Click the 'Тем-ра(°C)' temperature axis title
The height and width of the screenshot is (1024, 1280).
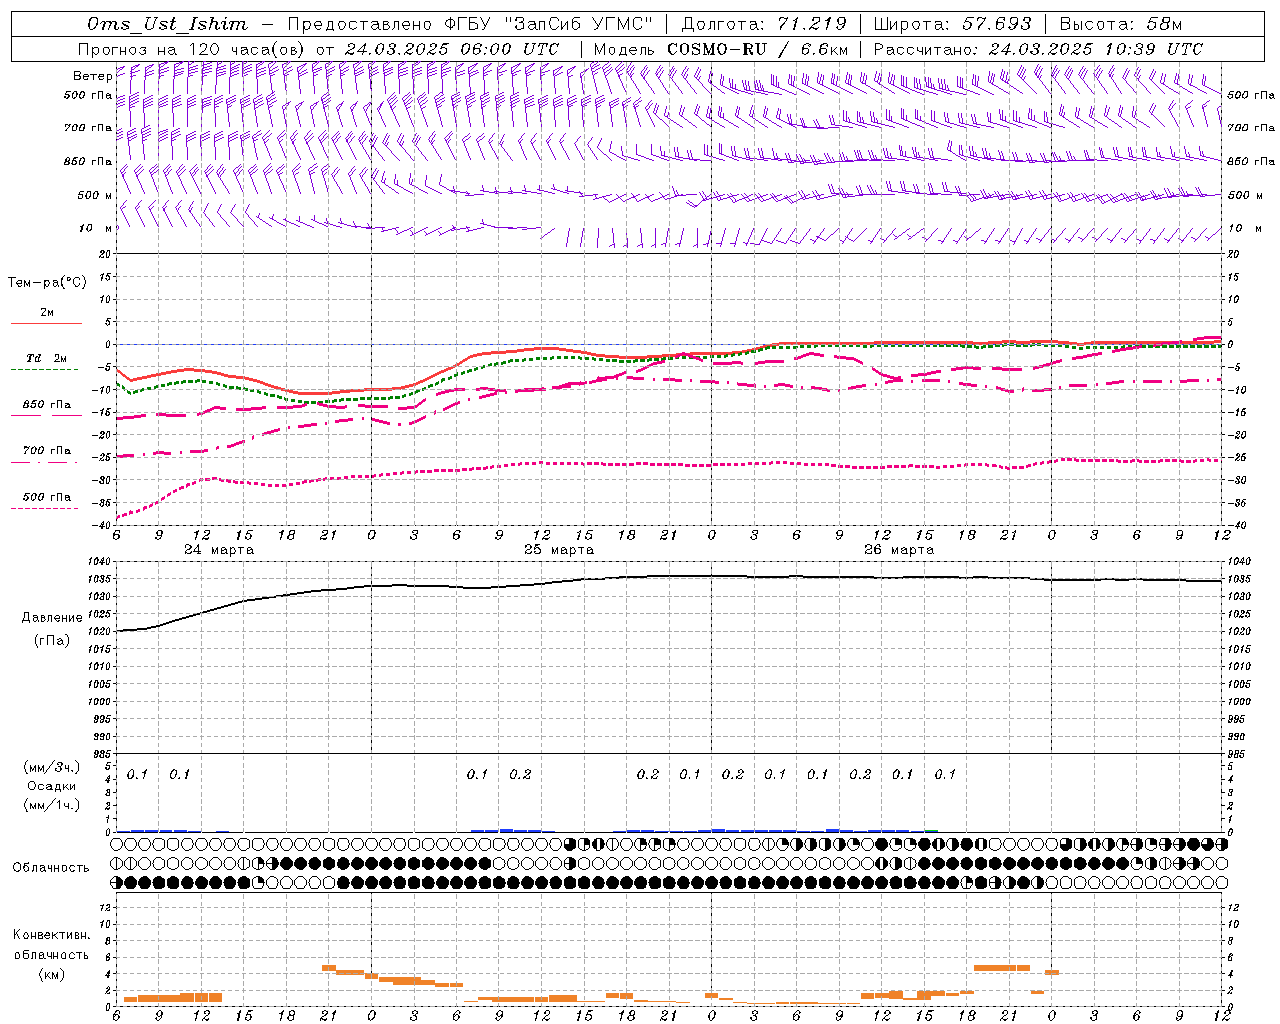(x=47, y=283)
